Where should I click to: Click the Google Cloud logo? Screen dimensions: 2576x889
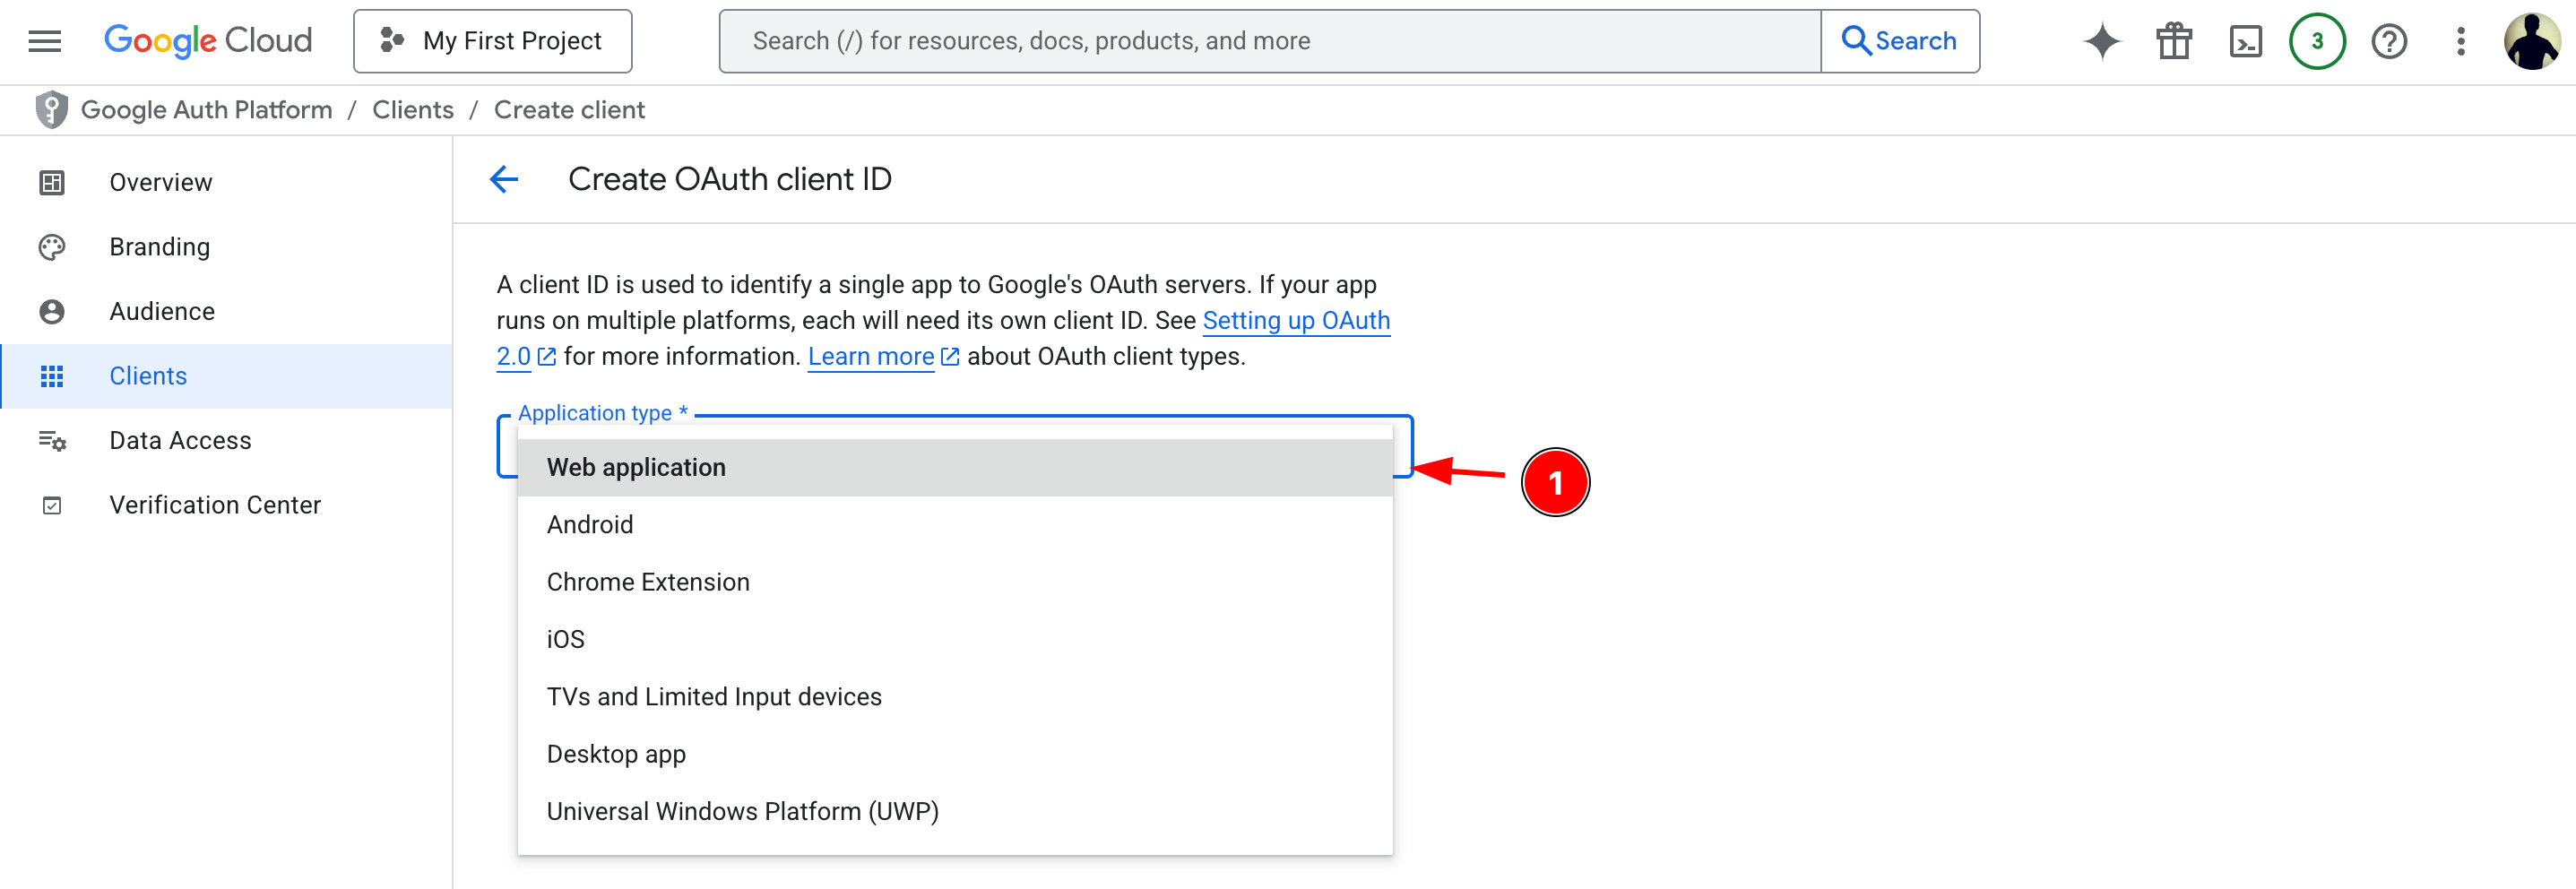tap(208, 41)
